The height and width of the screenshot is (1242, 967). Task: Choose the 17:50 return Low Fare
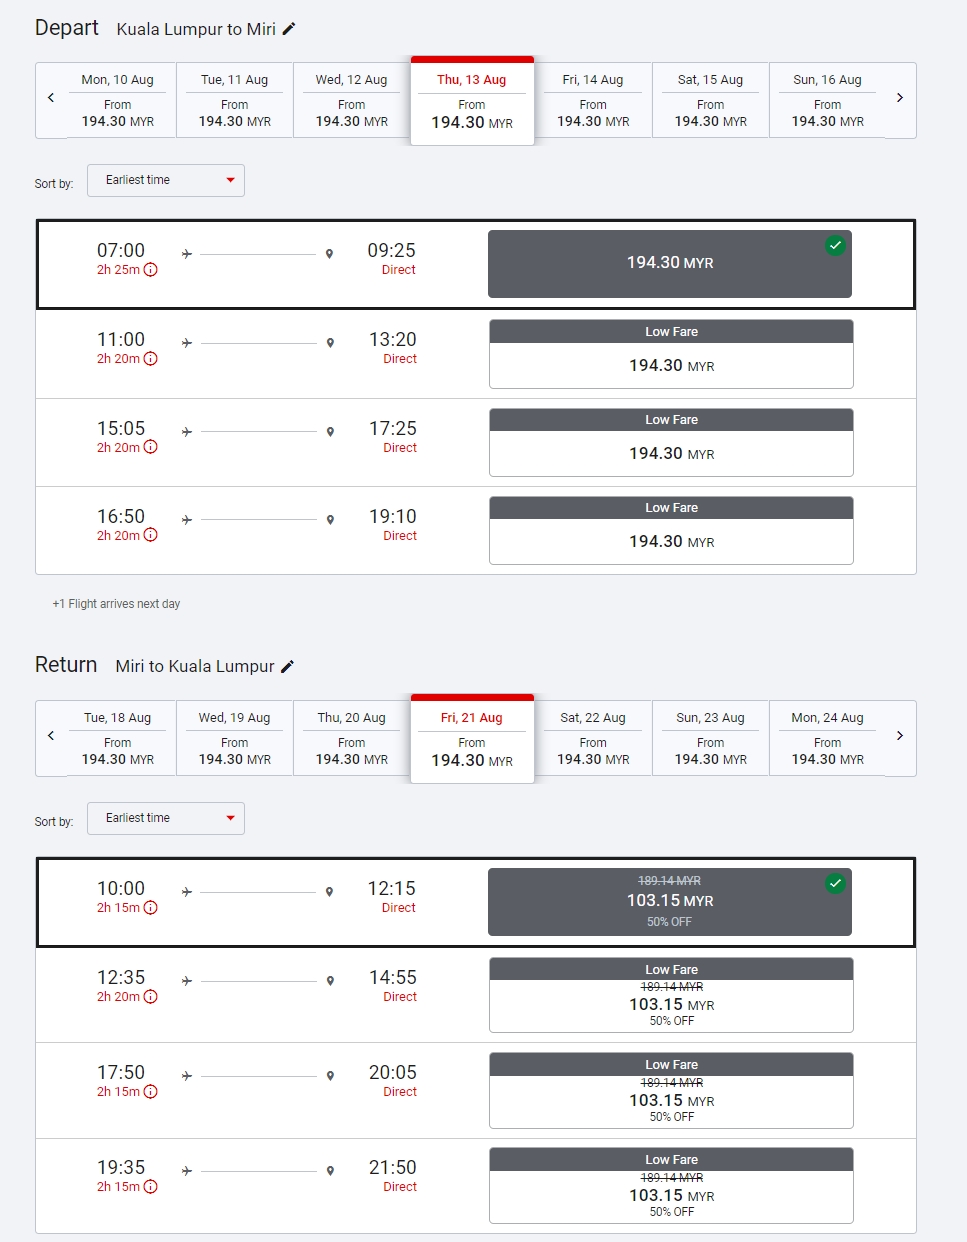(x=671, y=1090)
